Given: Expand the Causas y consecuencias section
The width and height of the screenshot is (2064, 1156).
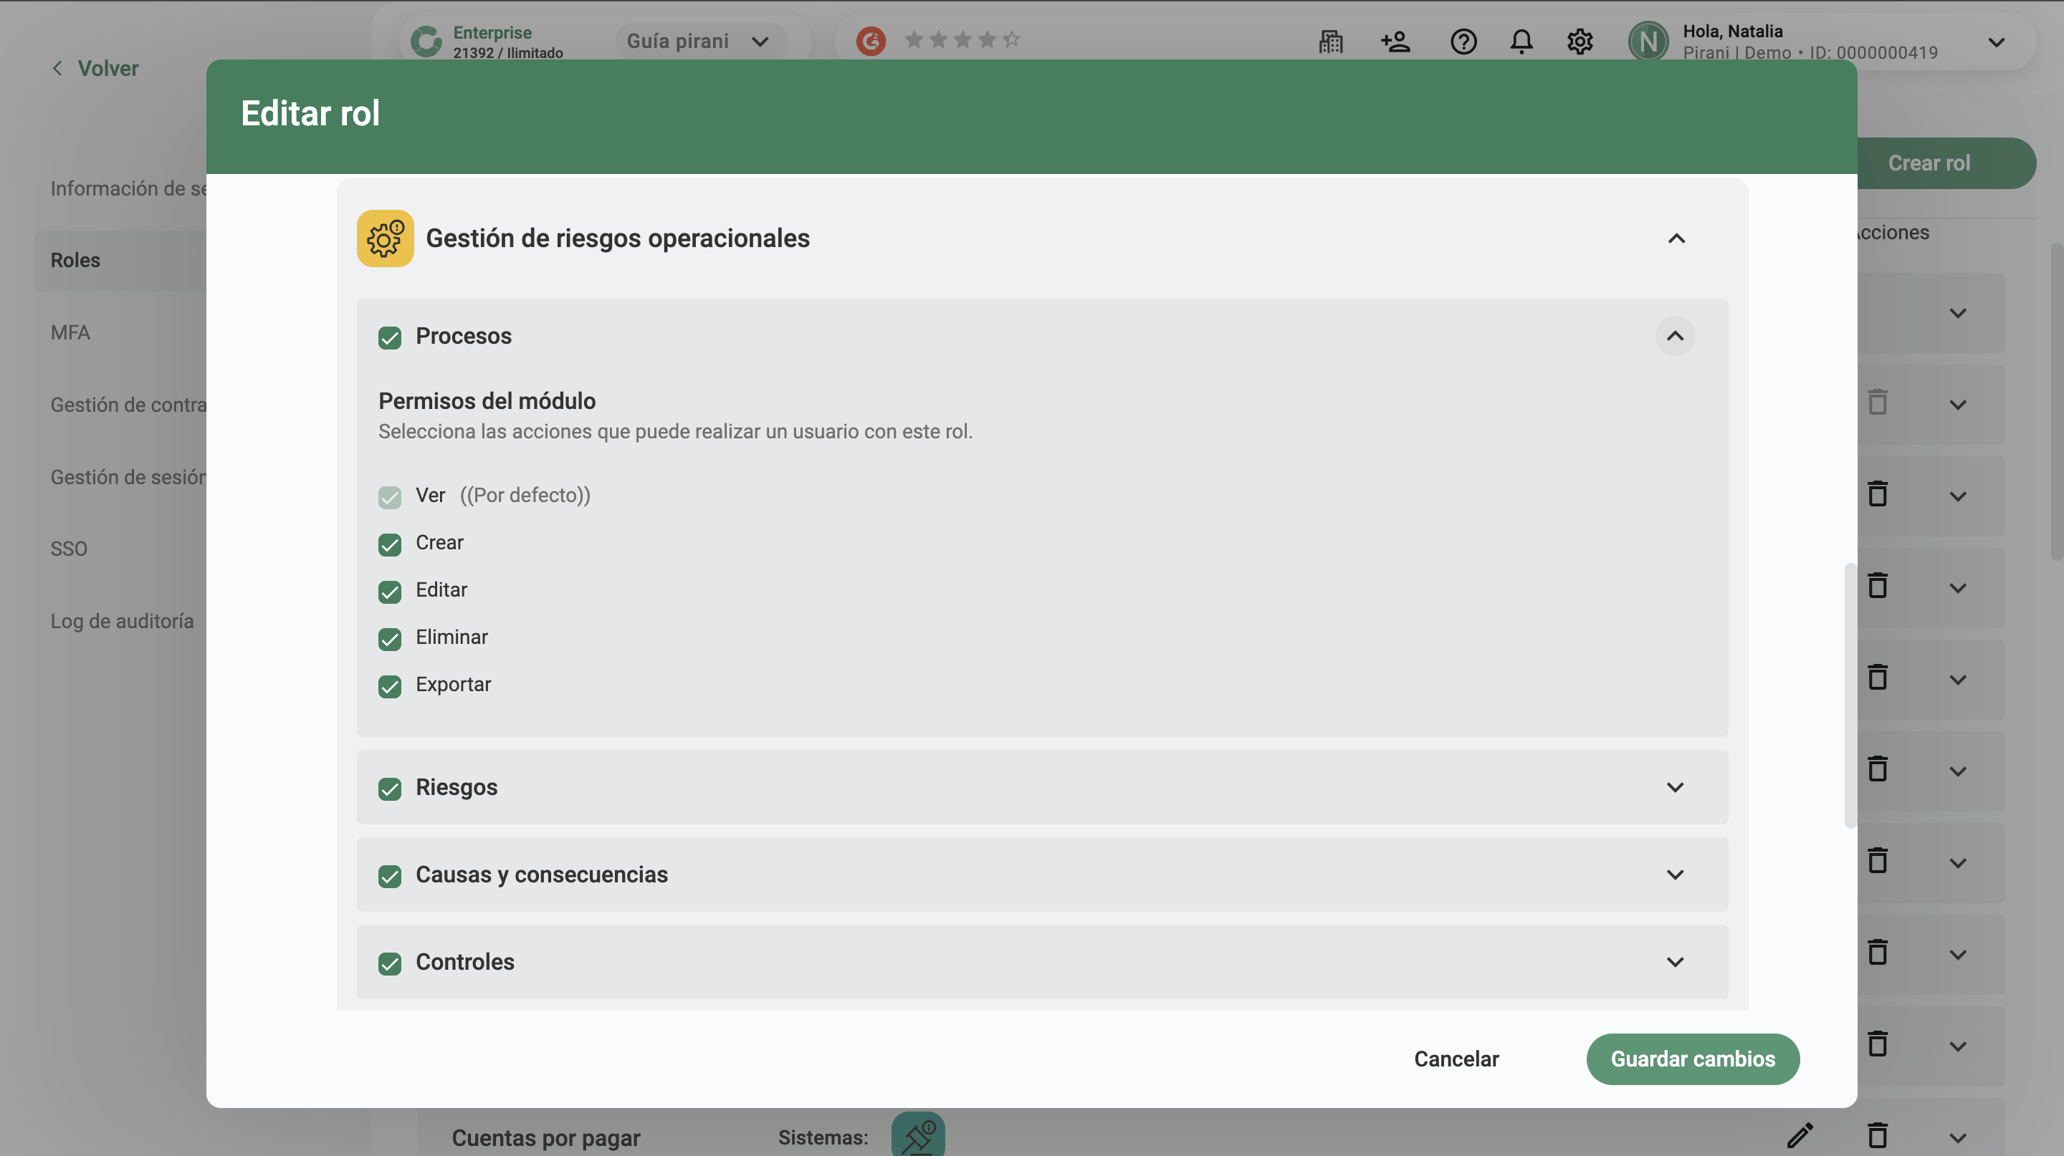Looking at the screenshot, I should click(x=1675, y=874).
